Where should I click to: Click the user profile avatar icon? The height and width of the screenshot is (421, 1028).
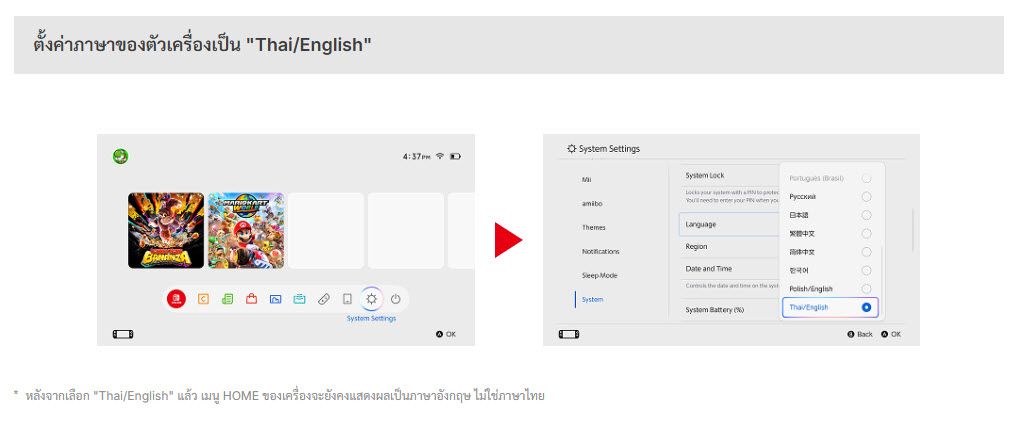coord(120,156)
